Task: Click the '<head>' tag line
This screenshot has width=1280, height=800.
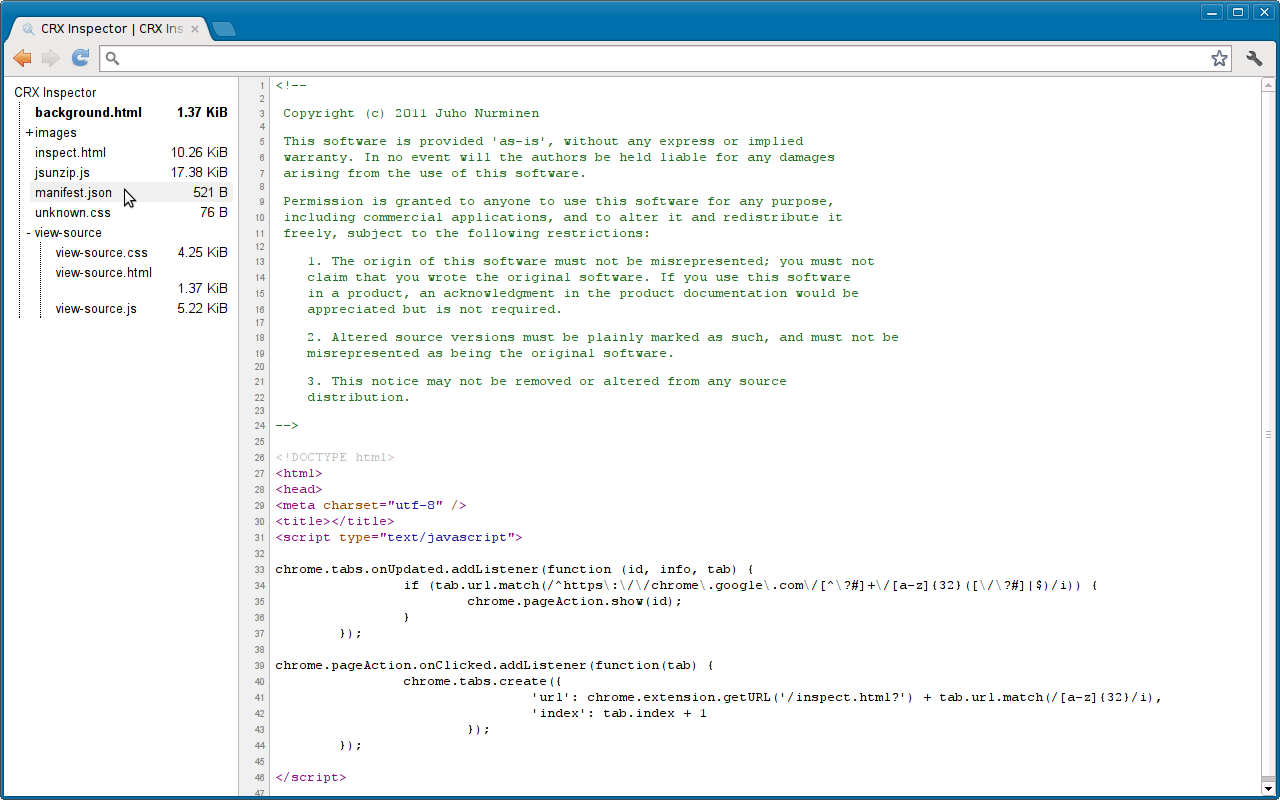Action: click(x=299, y=490)
